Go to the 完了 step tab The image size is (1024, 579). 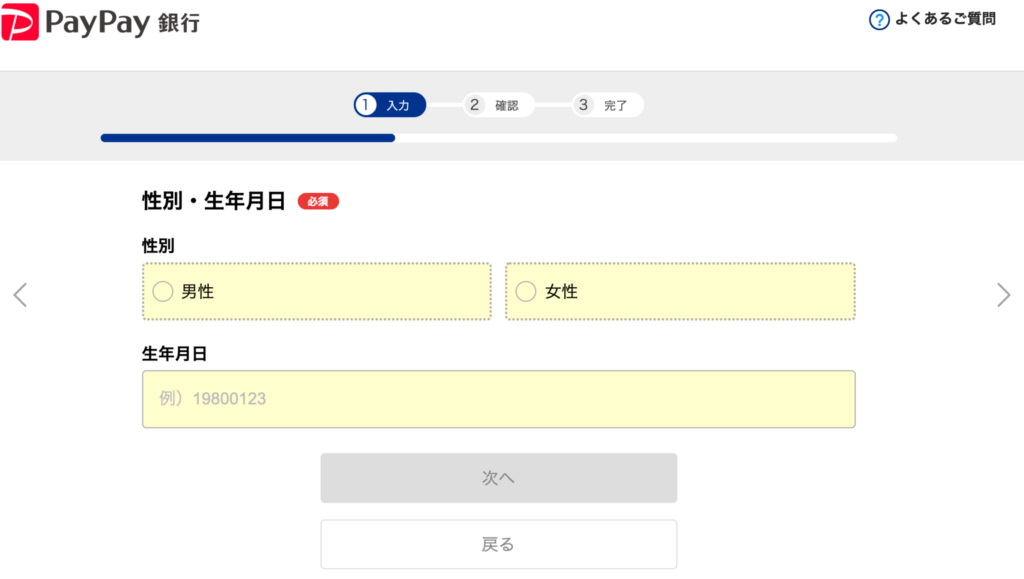pyautogui.click(x=615, y=106)
